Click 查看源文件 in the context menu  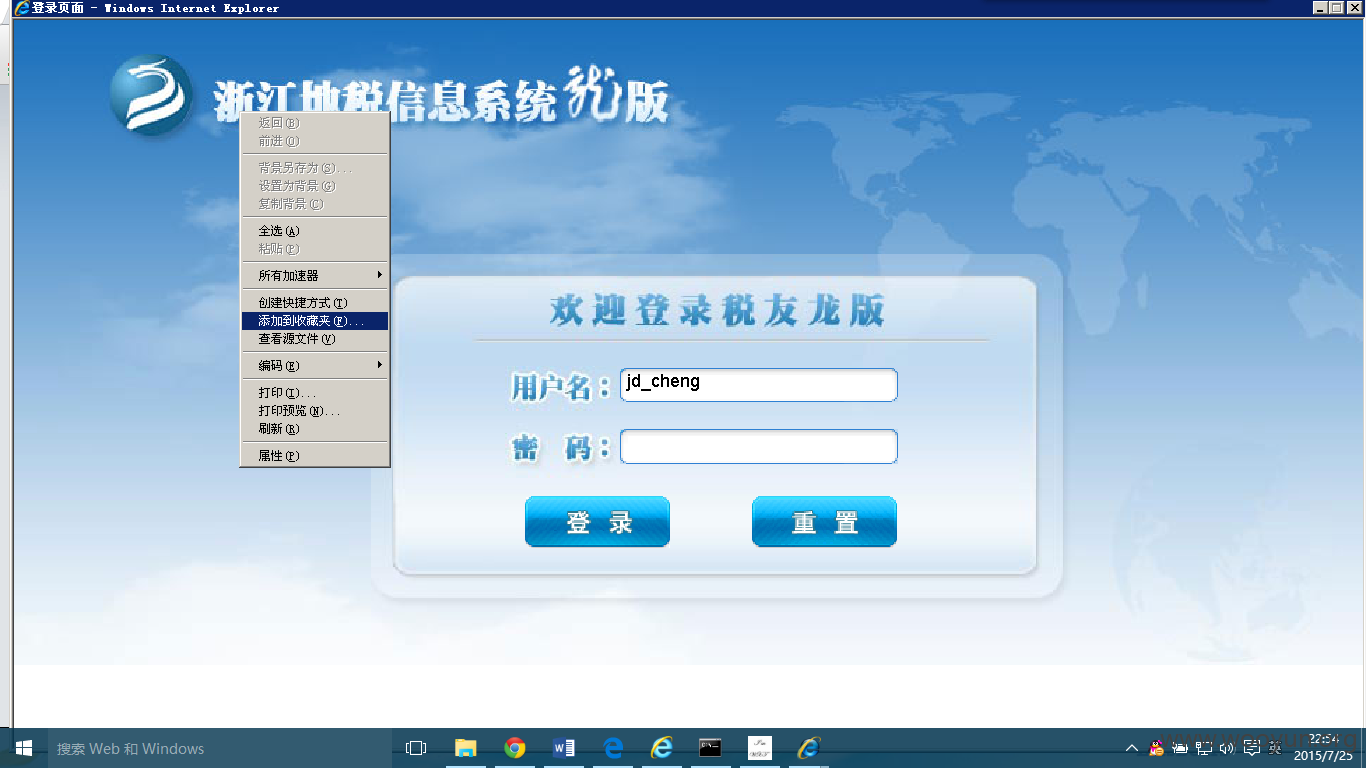[x=314, y=339]
